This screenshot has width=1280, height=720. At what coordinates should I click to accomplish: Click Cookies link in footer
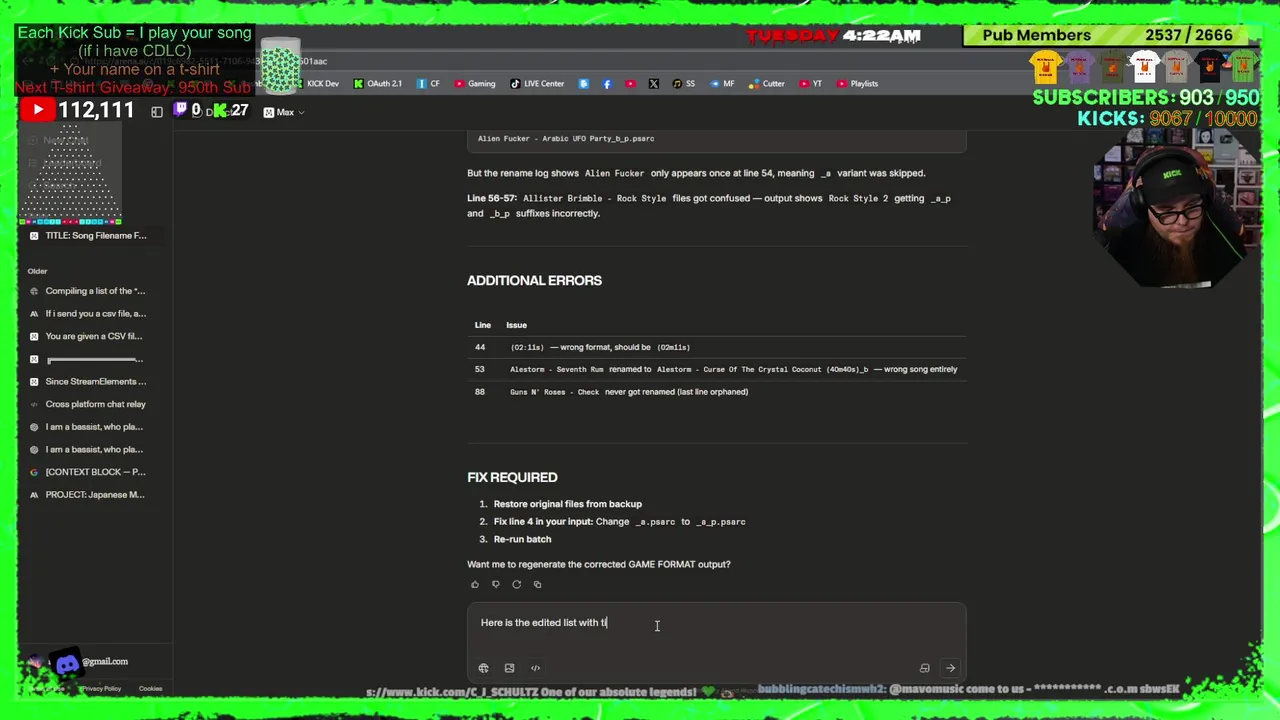[150, 689]
